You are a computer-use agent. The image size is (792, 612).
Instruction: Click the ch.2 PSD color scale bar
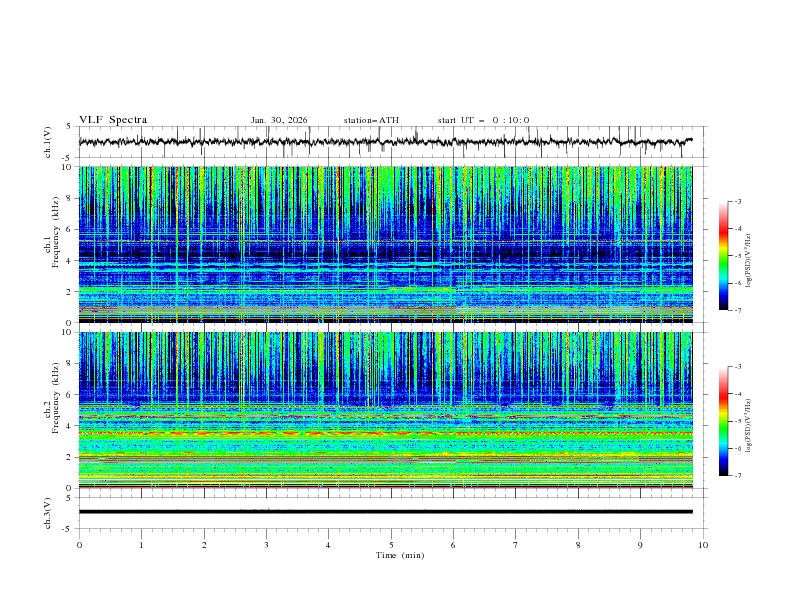pos(724,421)
